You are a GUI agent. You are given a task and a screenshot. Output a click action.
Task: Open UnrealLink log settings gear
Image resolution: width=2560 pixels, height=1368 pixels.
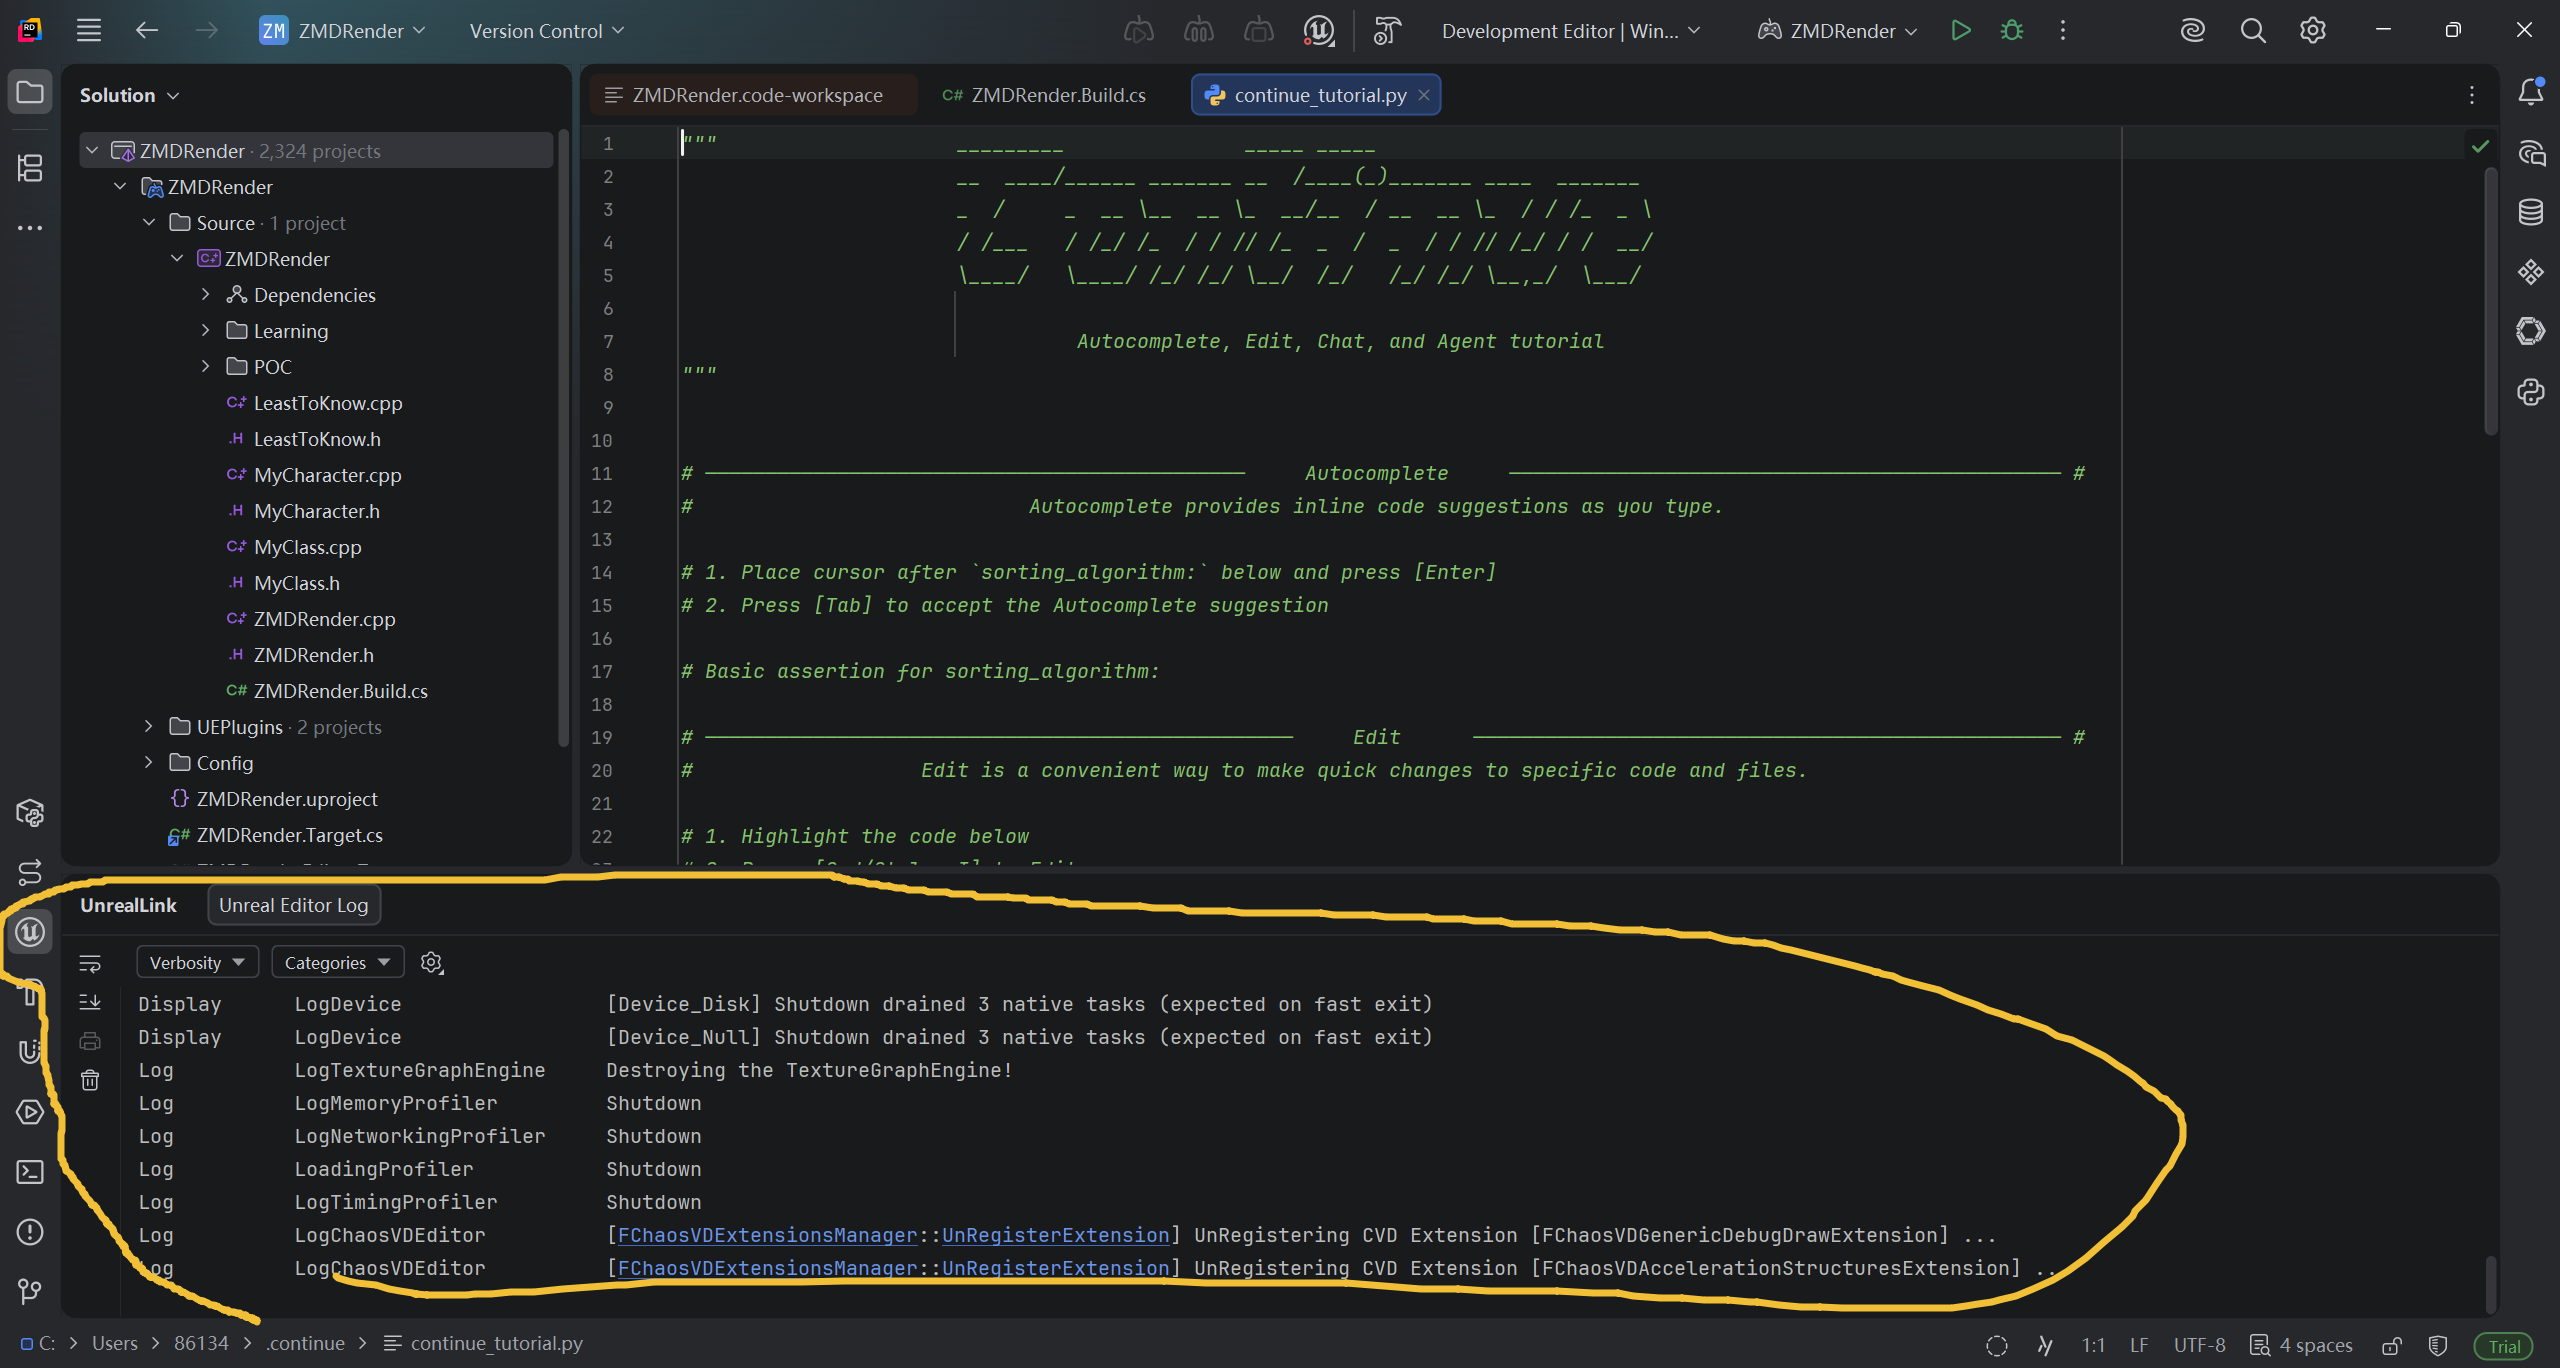[x=432, y=962]
